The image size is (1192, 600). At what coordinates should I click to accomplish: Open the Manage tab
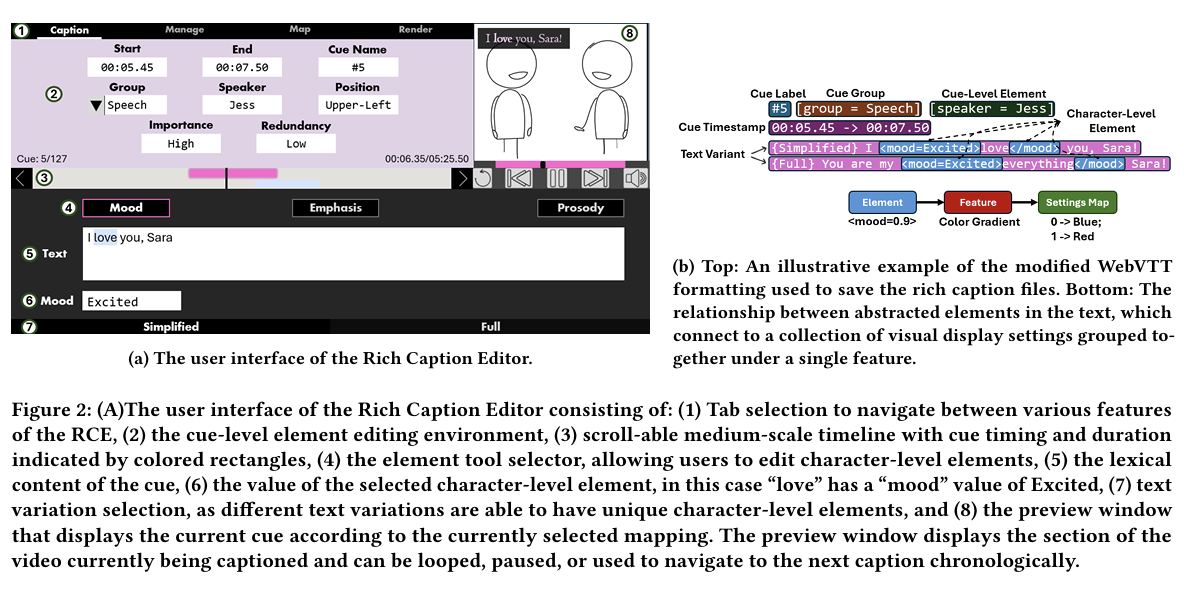(x=185, y=30)
